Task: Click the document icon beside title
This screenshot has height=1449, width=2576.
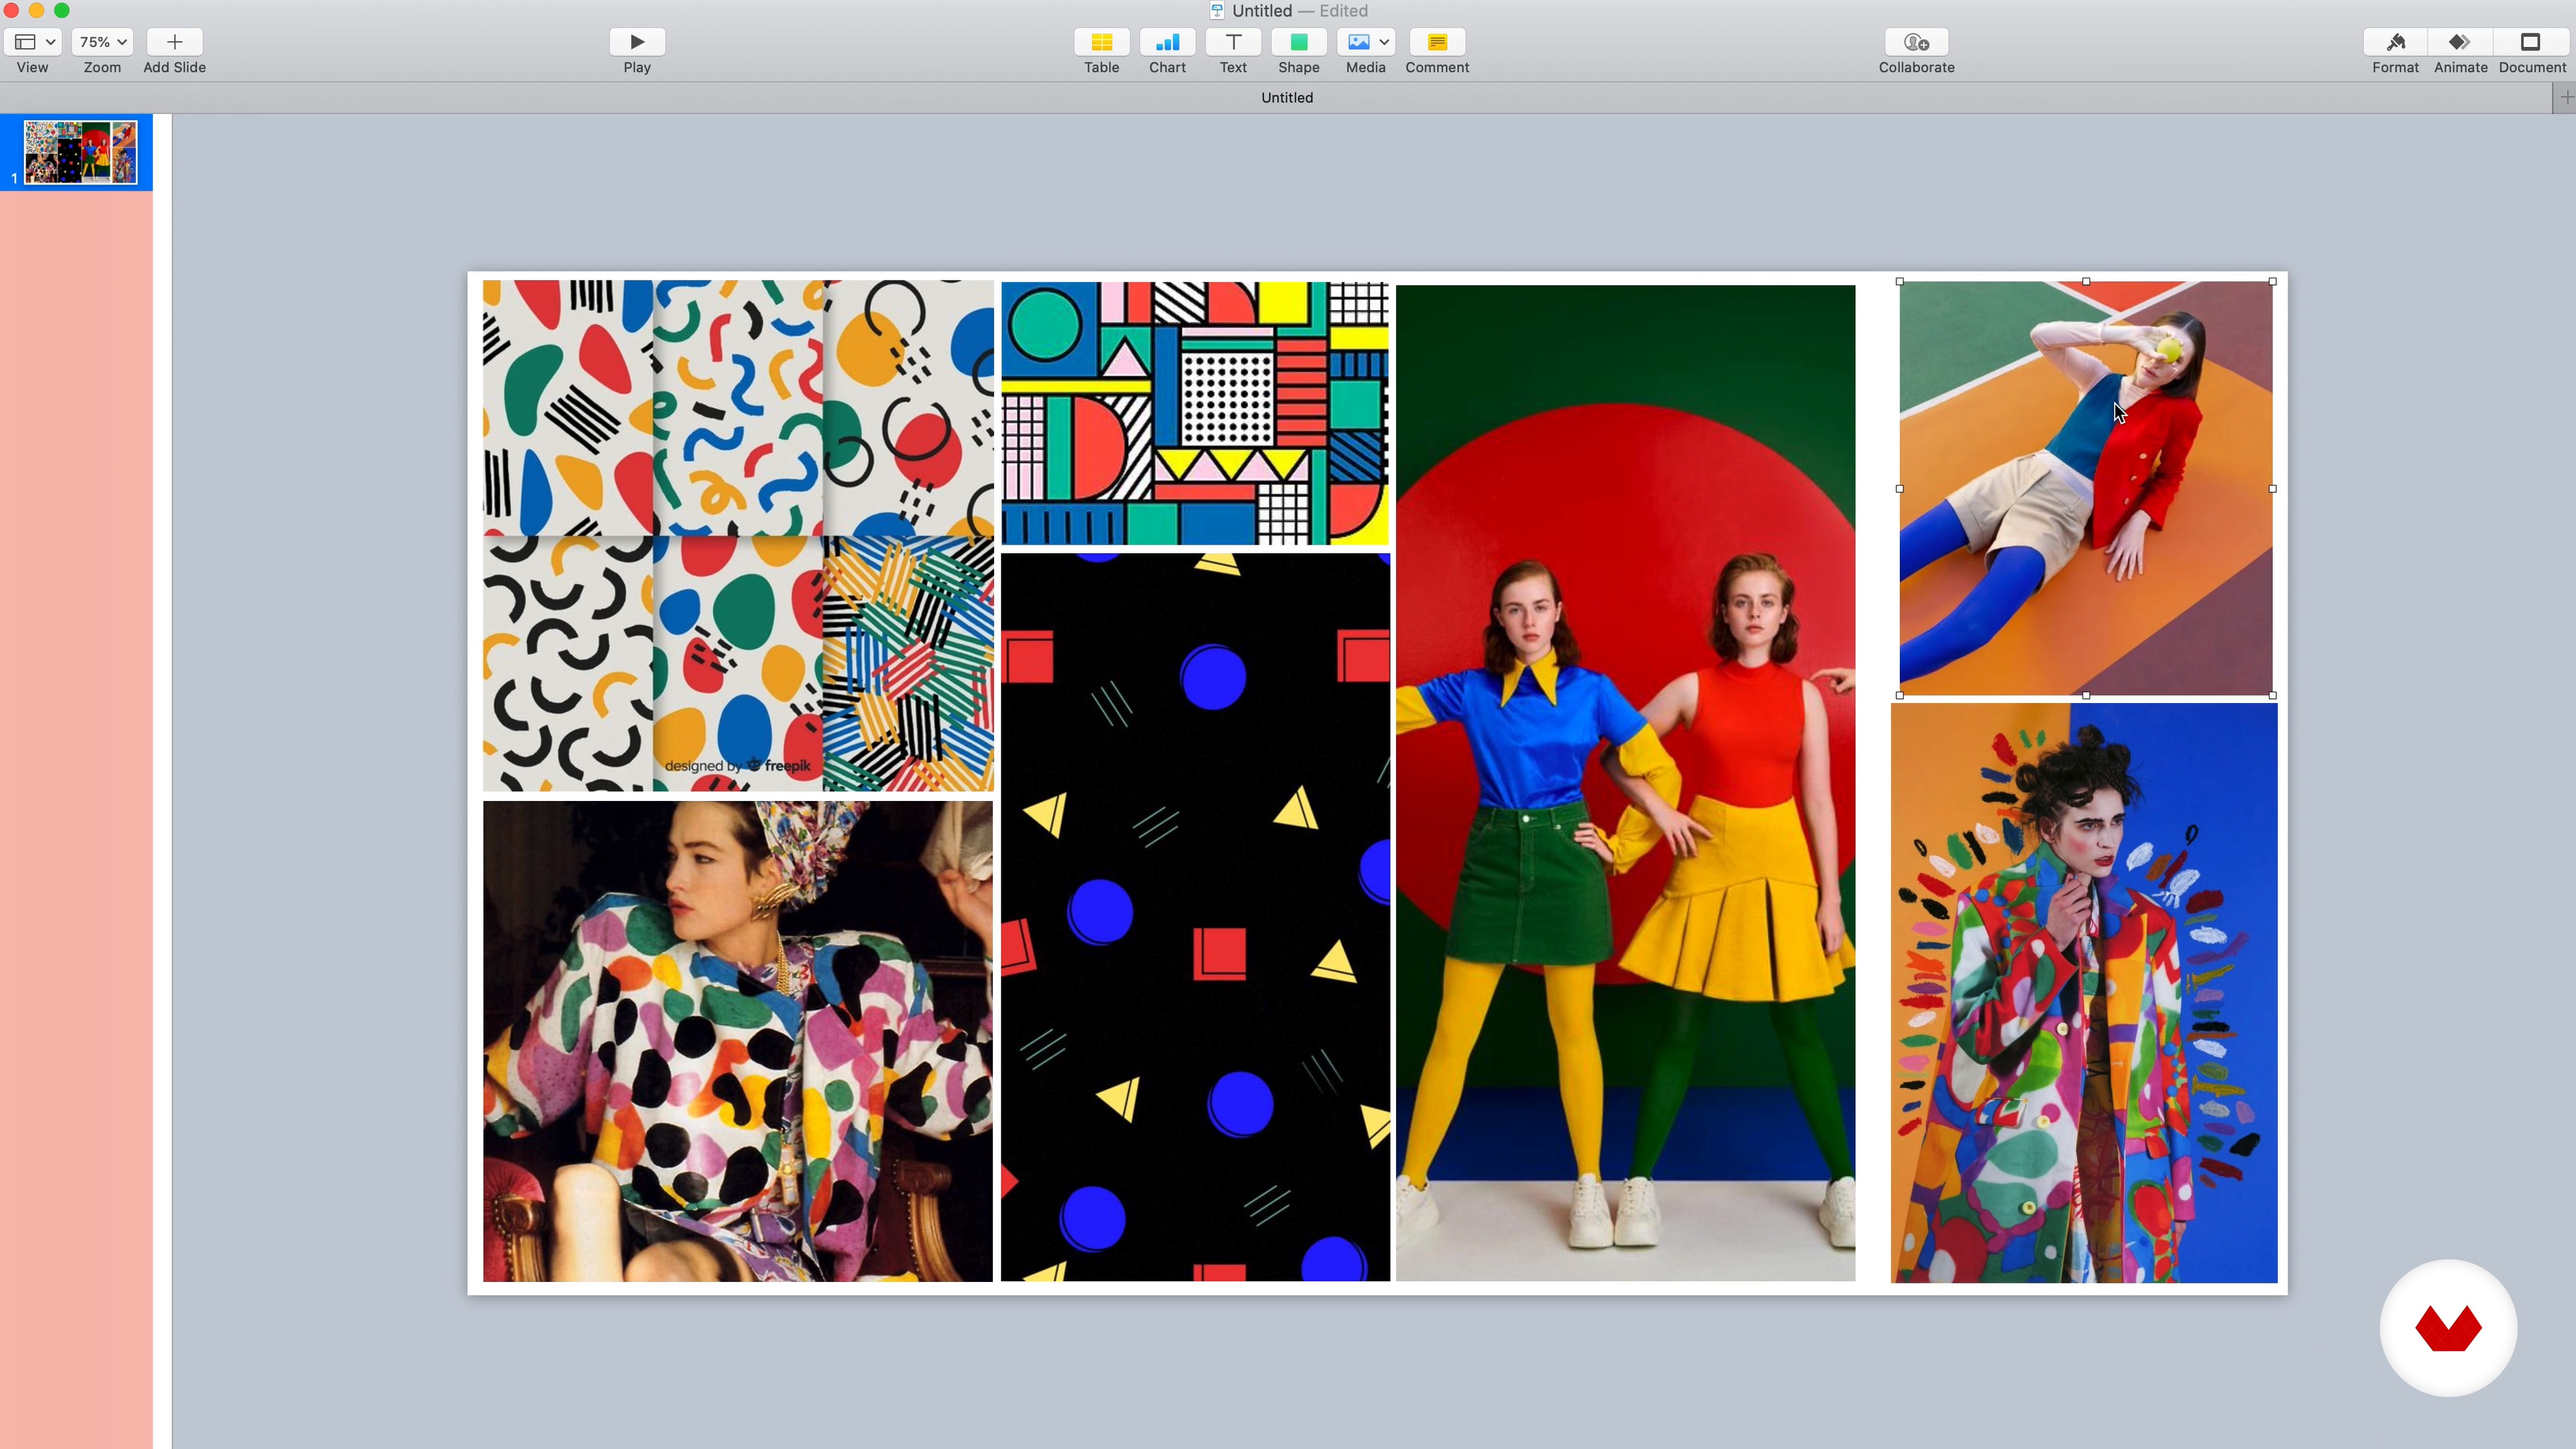Action: click(x=1217, y=11)
